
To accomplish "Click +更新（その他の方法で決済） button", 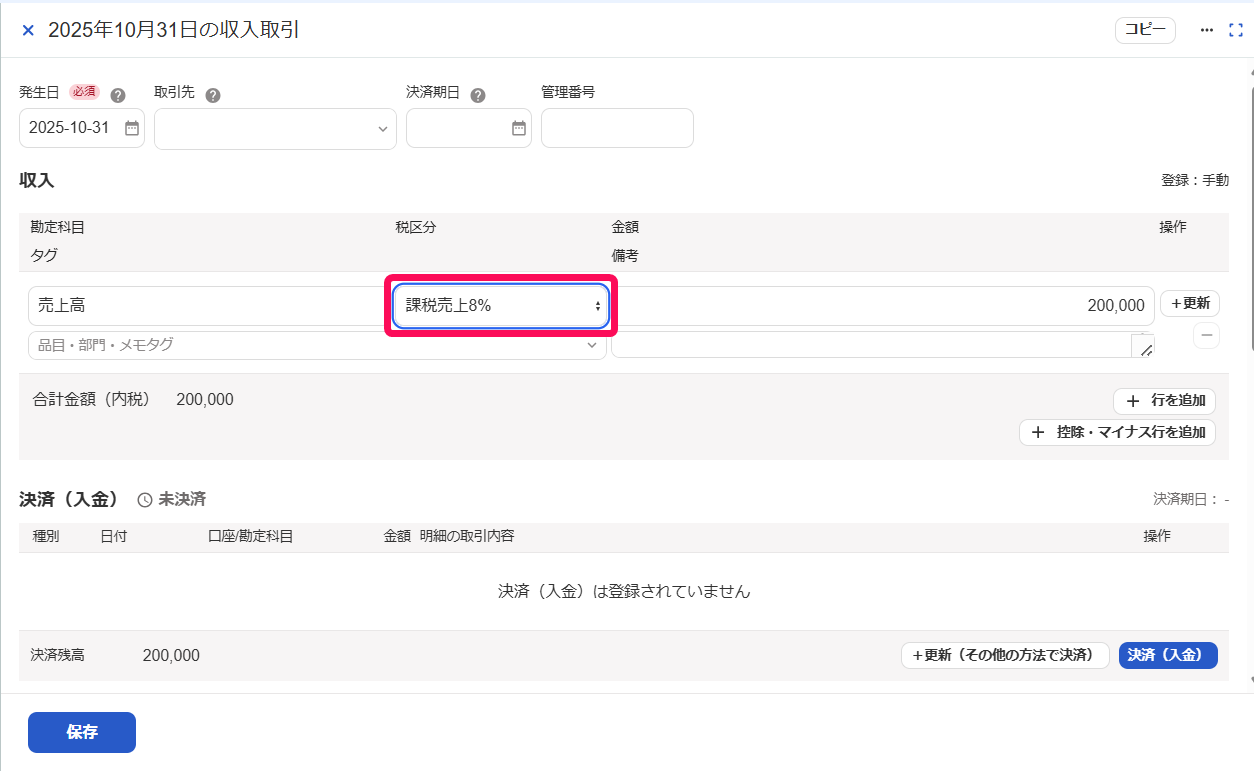I will click(1005, 656).
